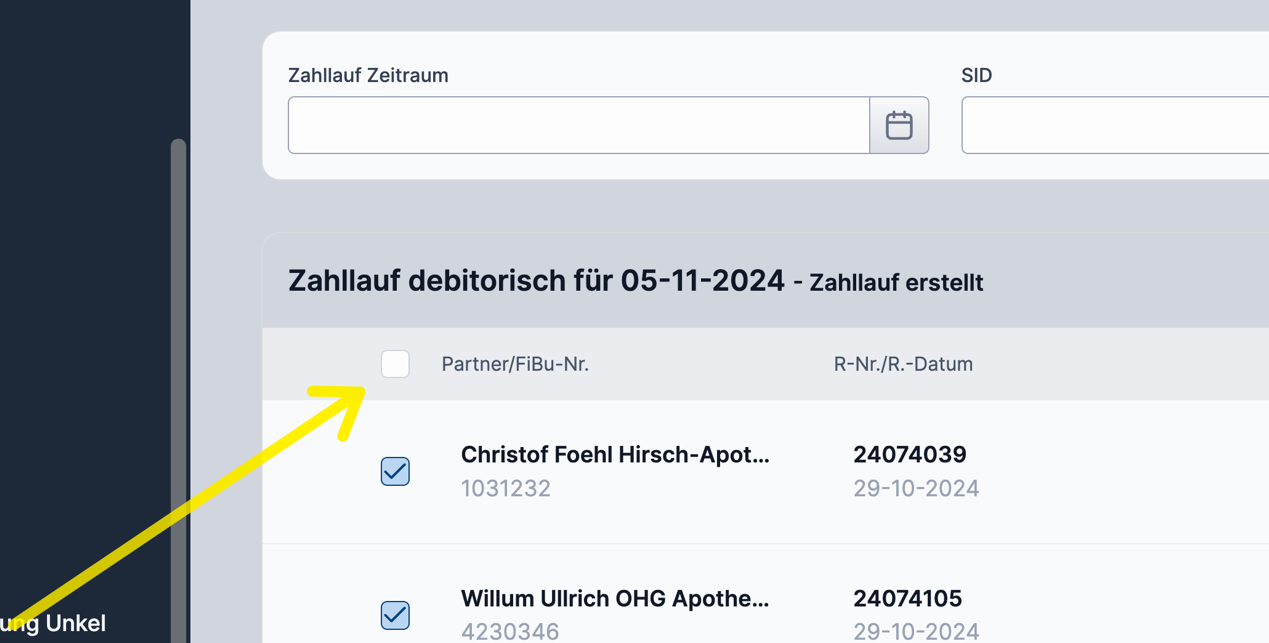The height and width of the screenshot is (643, 1269).
Task: Sort by the R-Nr./R.-Datum column header
Action: click(903, 364)
